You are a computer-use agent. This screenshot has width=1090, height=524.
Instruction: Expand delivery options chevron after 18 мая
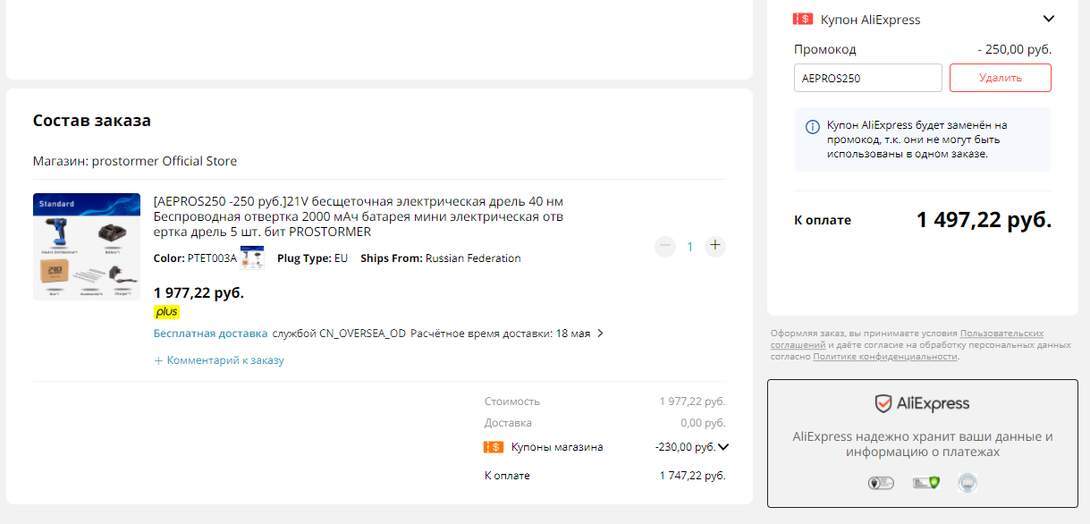tap(601, 334)
